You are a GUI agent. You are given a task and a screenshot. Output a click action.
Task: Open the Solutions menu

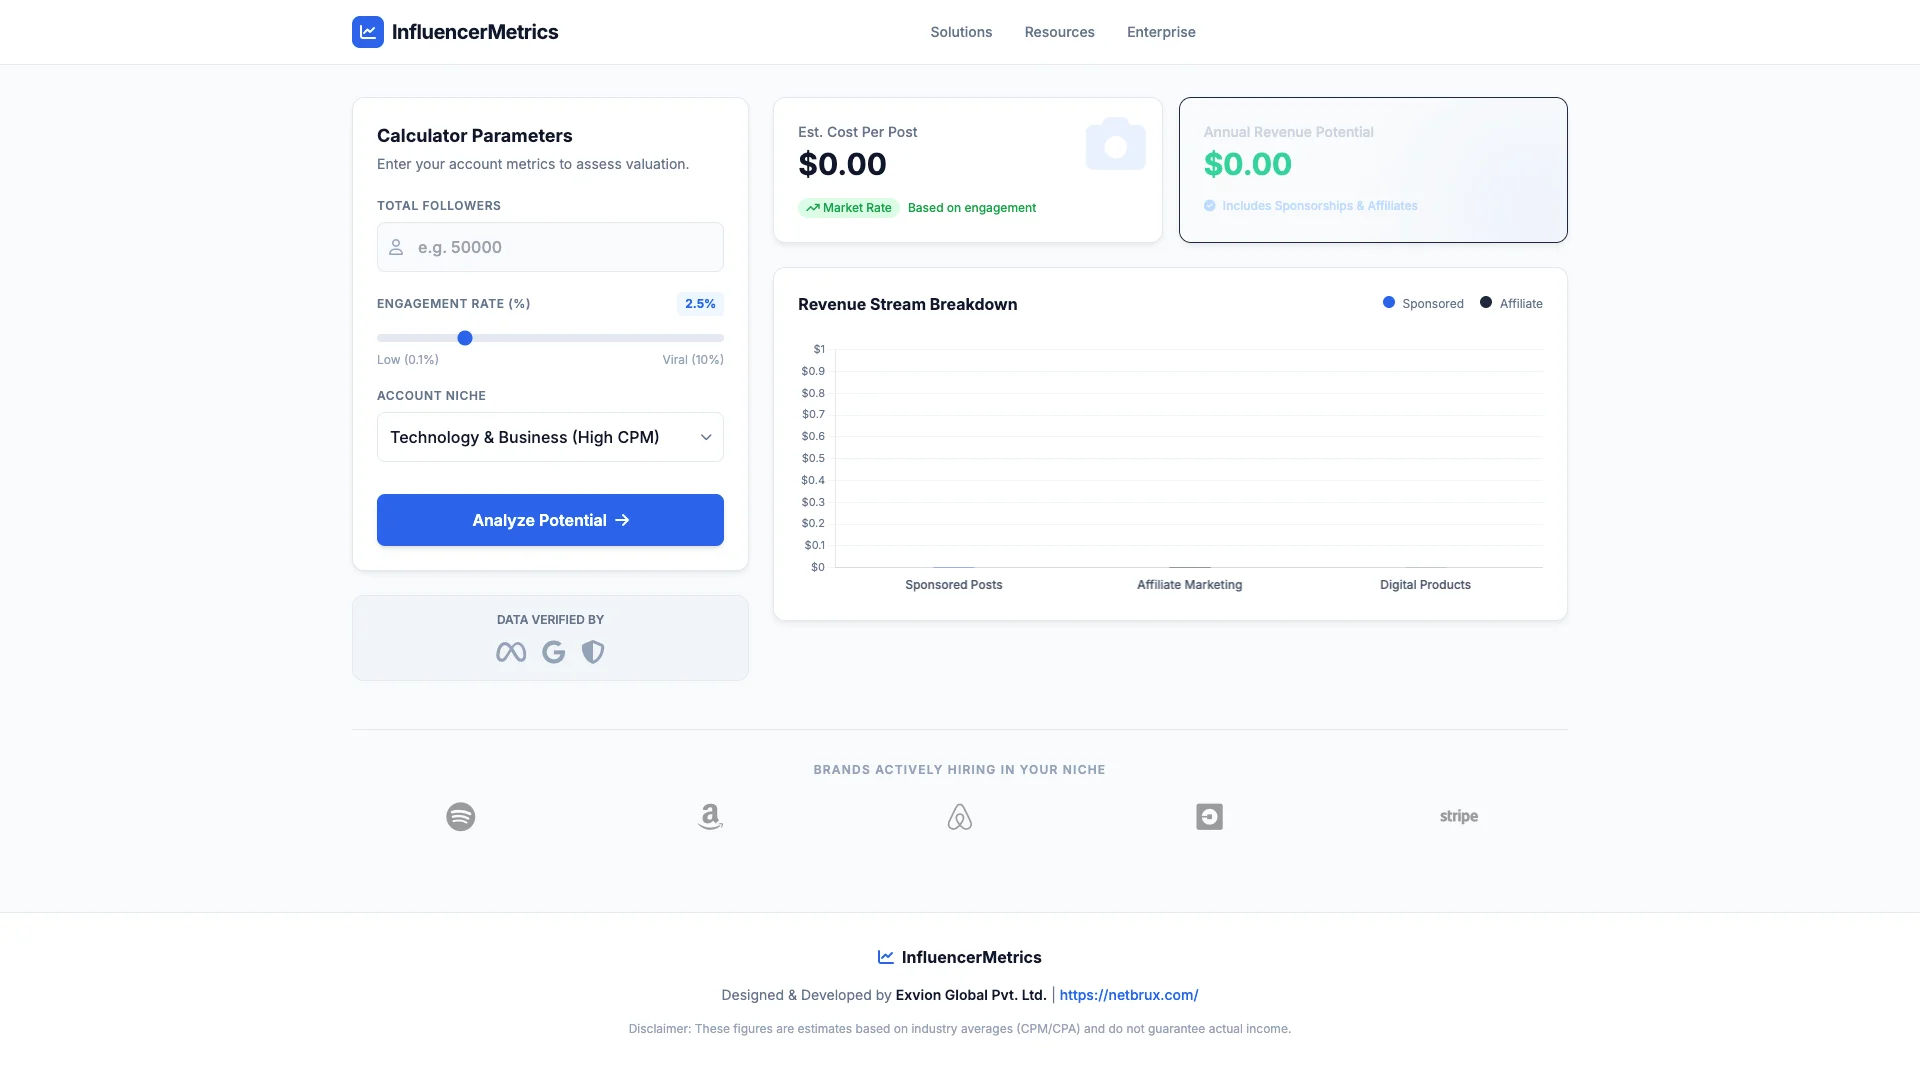click(x=961, y=32)
